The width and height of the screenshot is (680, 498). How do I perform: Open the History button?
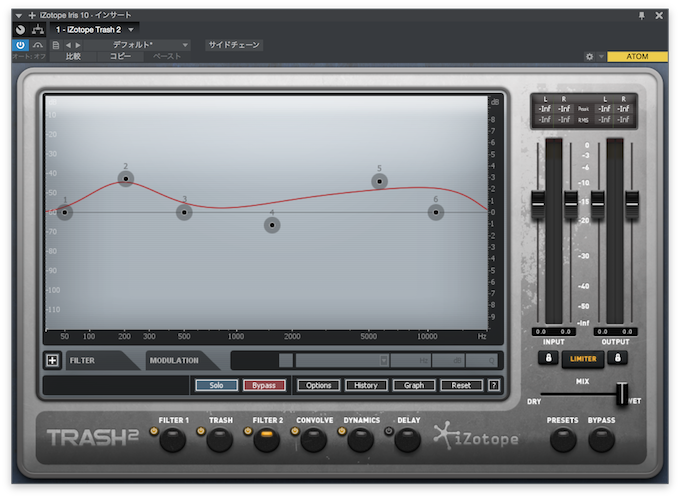coord(366,385)
